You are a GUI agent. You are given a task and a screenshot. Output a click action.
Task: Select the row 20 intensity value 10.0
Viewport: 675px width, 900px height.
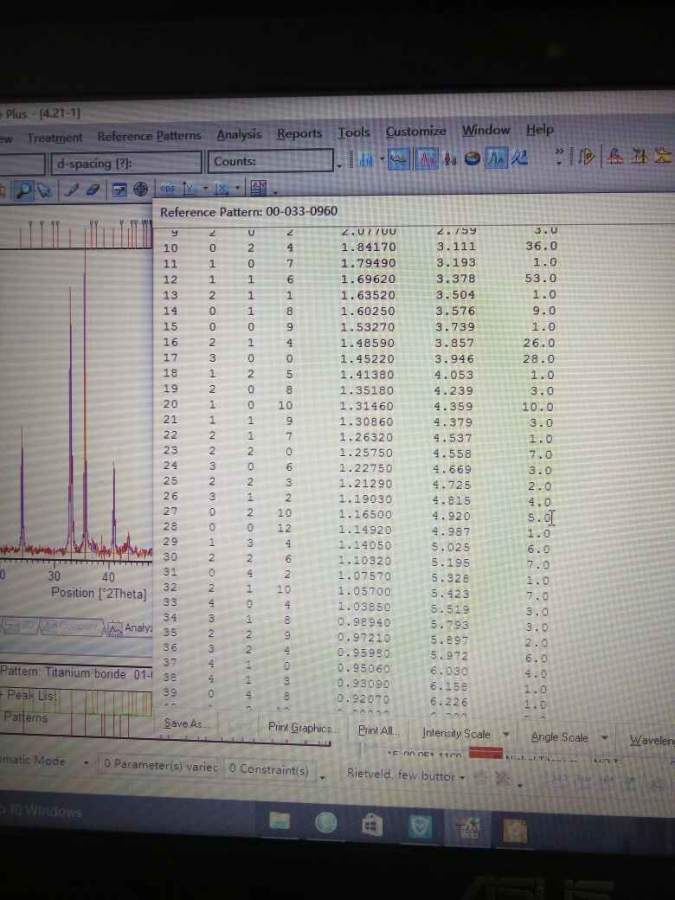[x=538, y=407]
